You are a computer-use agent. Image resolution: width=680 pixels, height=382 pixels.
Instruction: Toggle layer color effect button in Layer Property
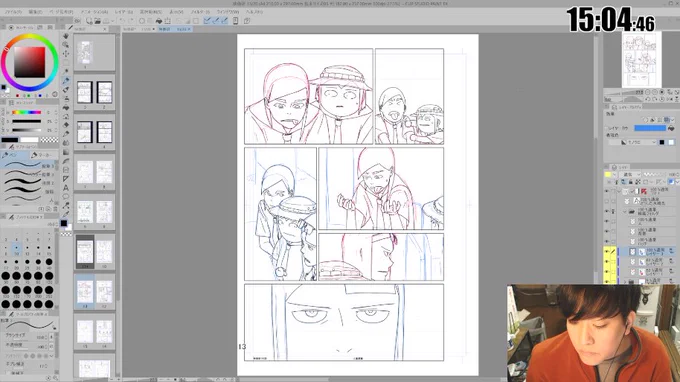click(x=667, y=120)
